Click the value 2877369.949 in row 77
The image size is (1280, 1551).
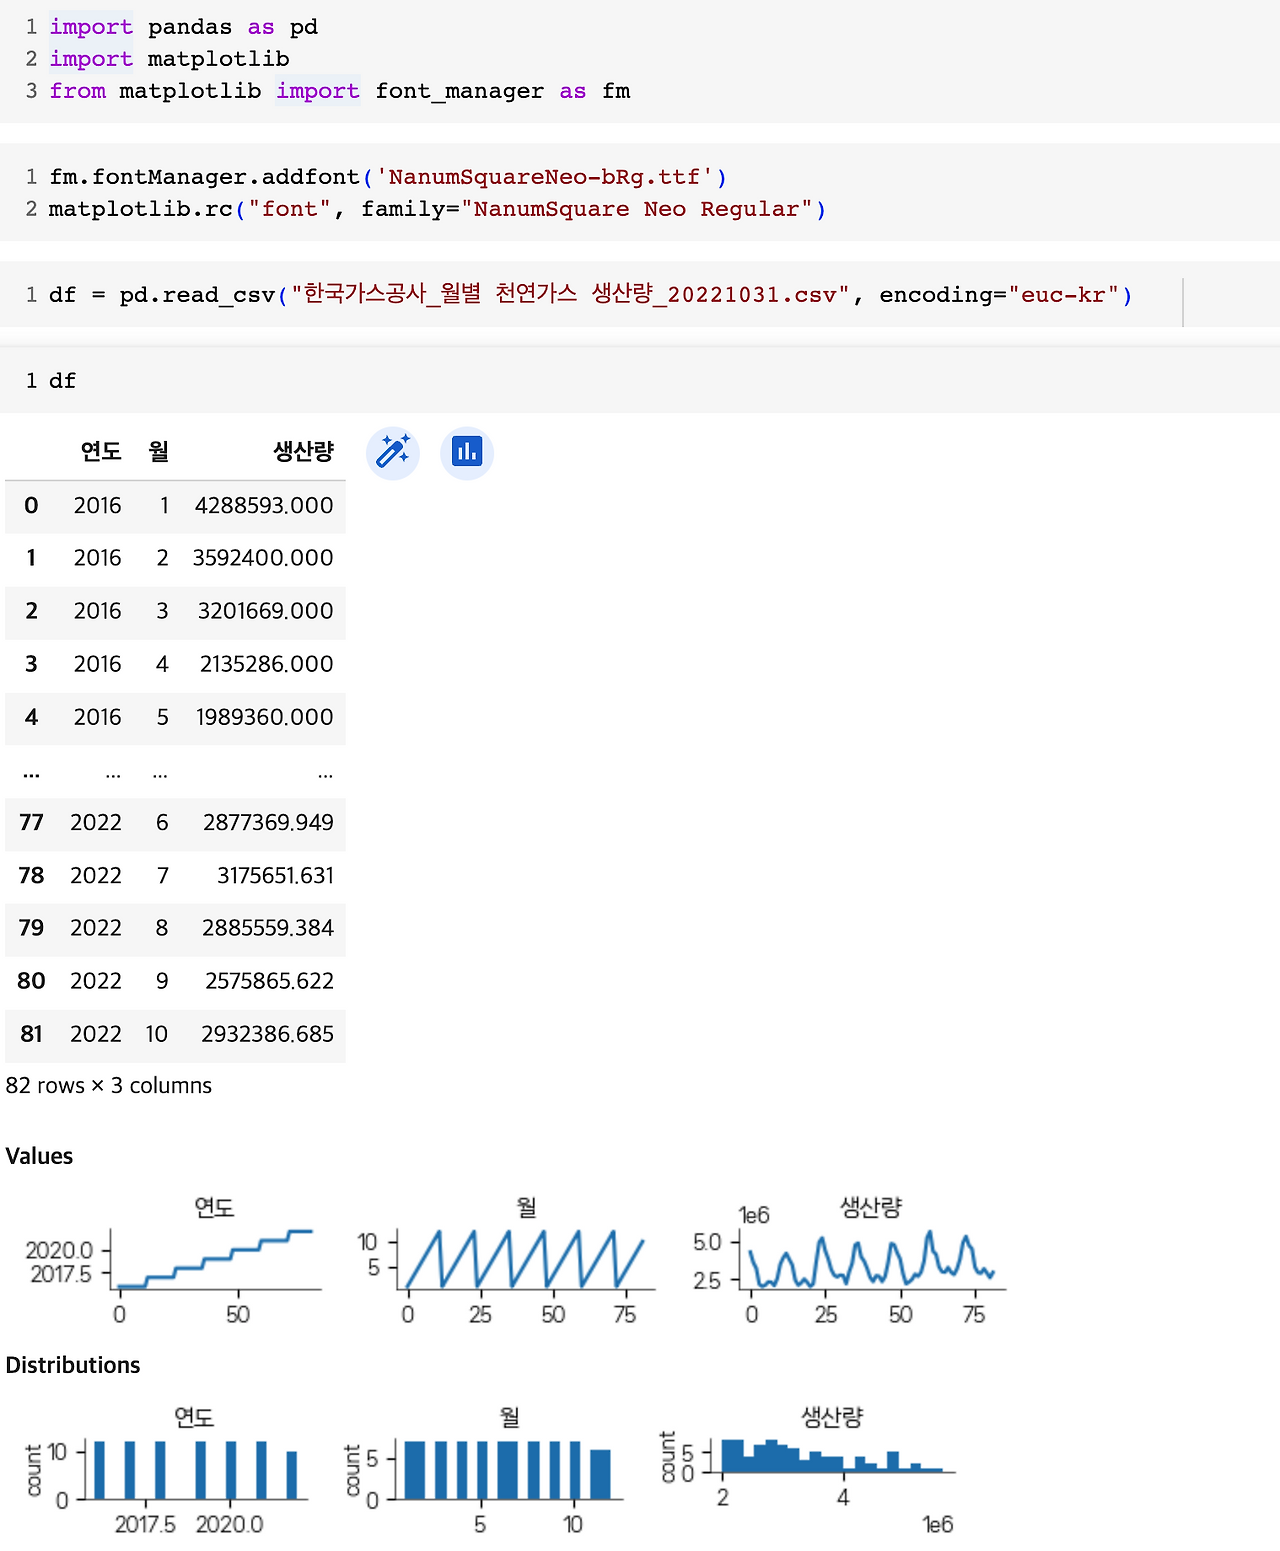(x=268, y=823)
